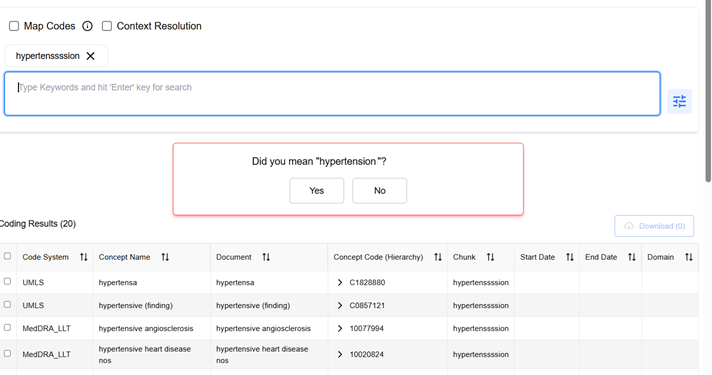Enable the Map Codes checkbox
This screenshot has height=375, width=712.
pos(14,26)
